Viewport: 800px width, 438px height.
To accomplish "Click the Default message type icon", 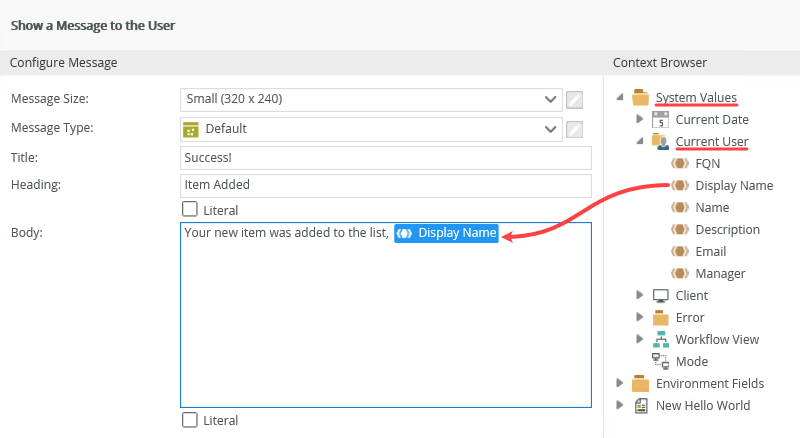I will tap(191, 130).
